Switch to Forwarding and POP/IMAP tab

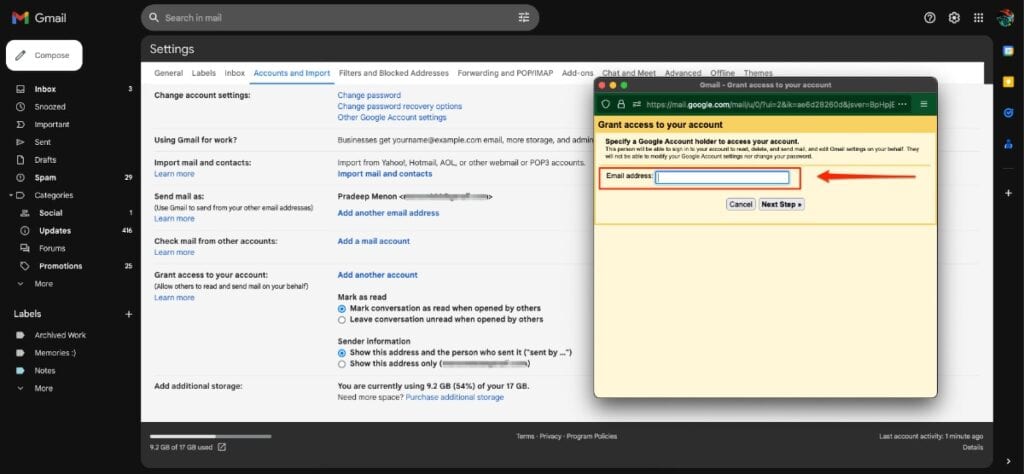505,73
